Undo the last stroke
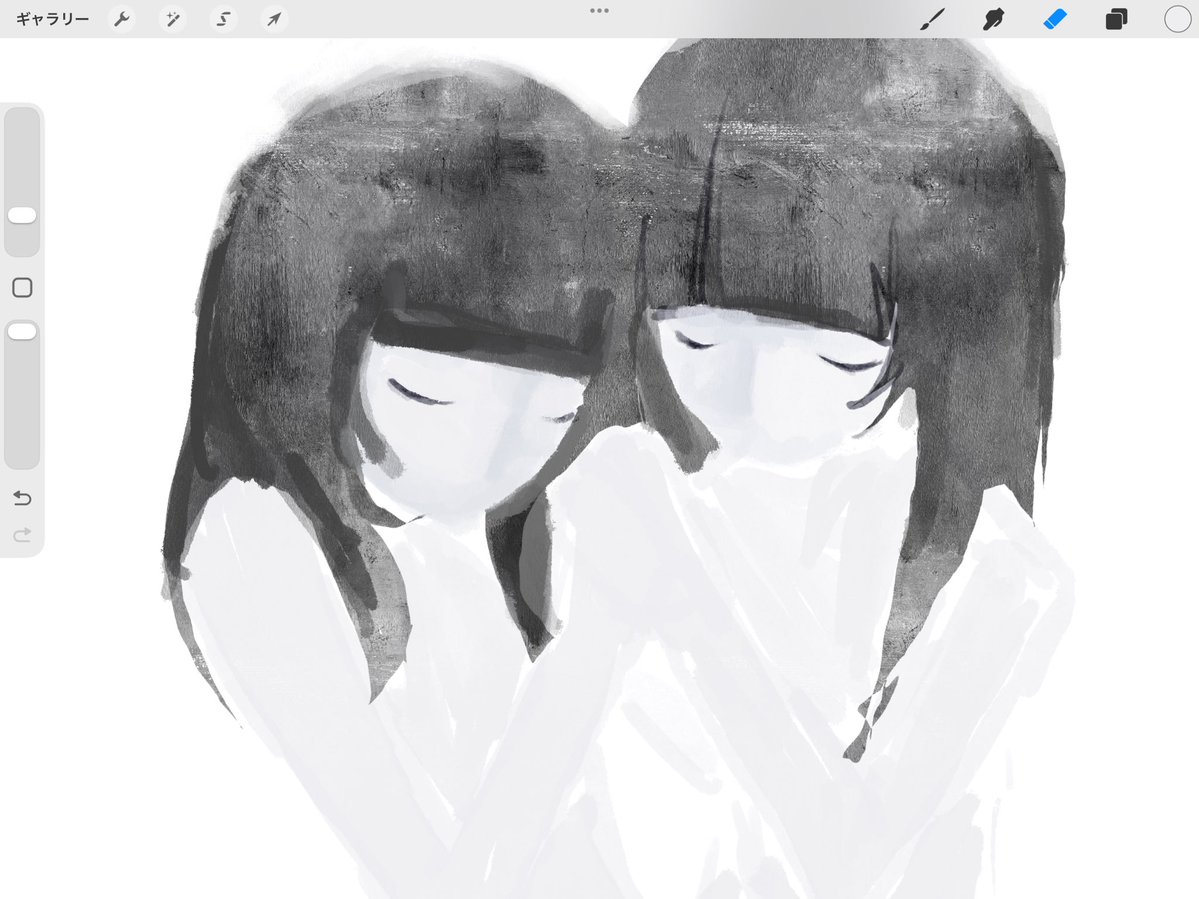The height and width of the screenshot is (899, 1199). (22, 498)
